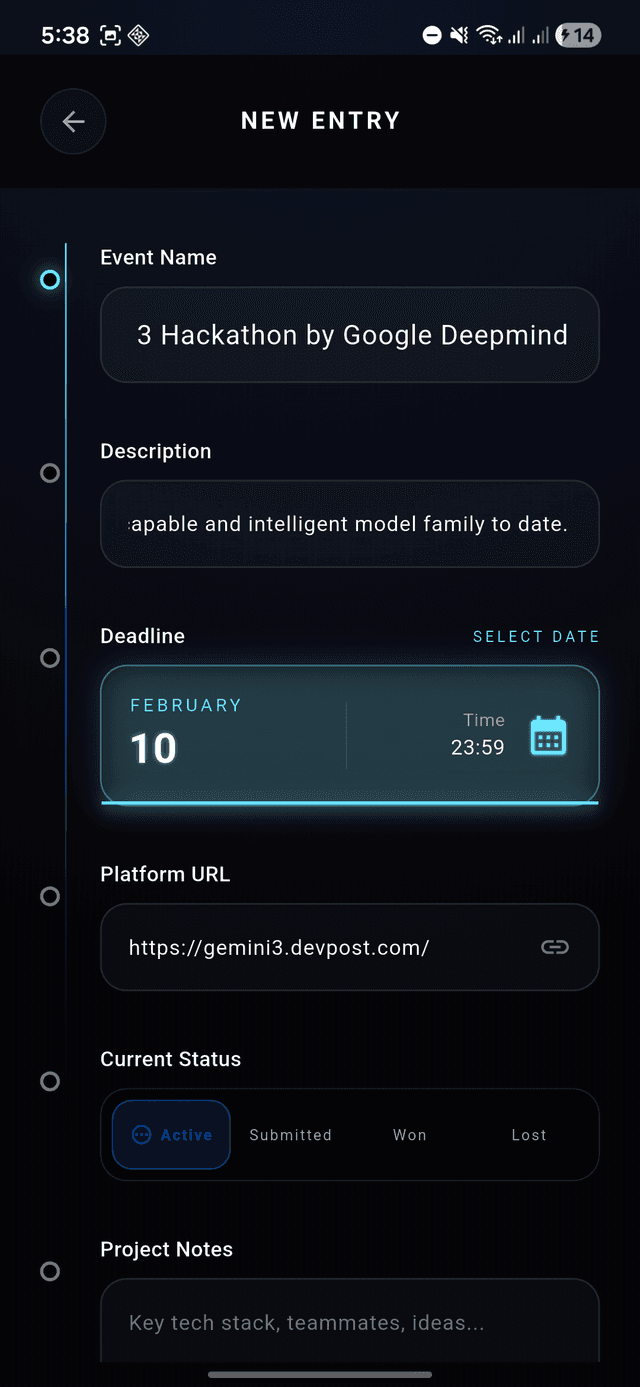The height and width of the screenshot is (1387, 640).
Task: Click the chain link icon beside the URL
Action: pos(554,947)
